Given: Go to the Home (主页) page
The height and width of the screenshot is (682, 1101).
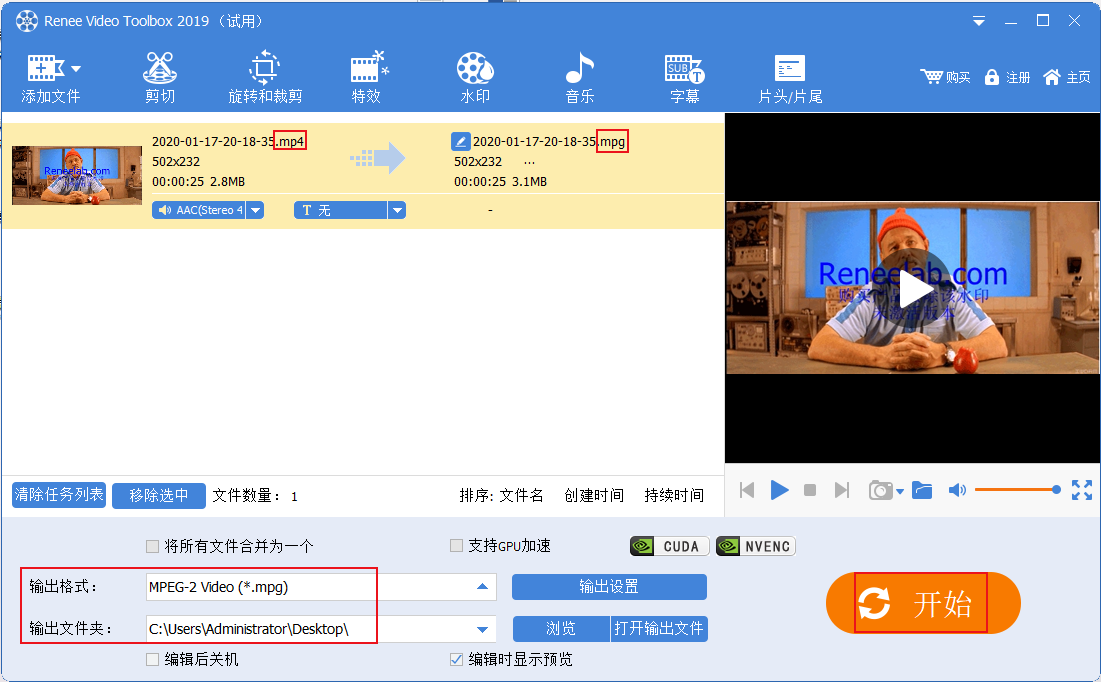Looking at the screenshot, I should [x=1067, y=77].
